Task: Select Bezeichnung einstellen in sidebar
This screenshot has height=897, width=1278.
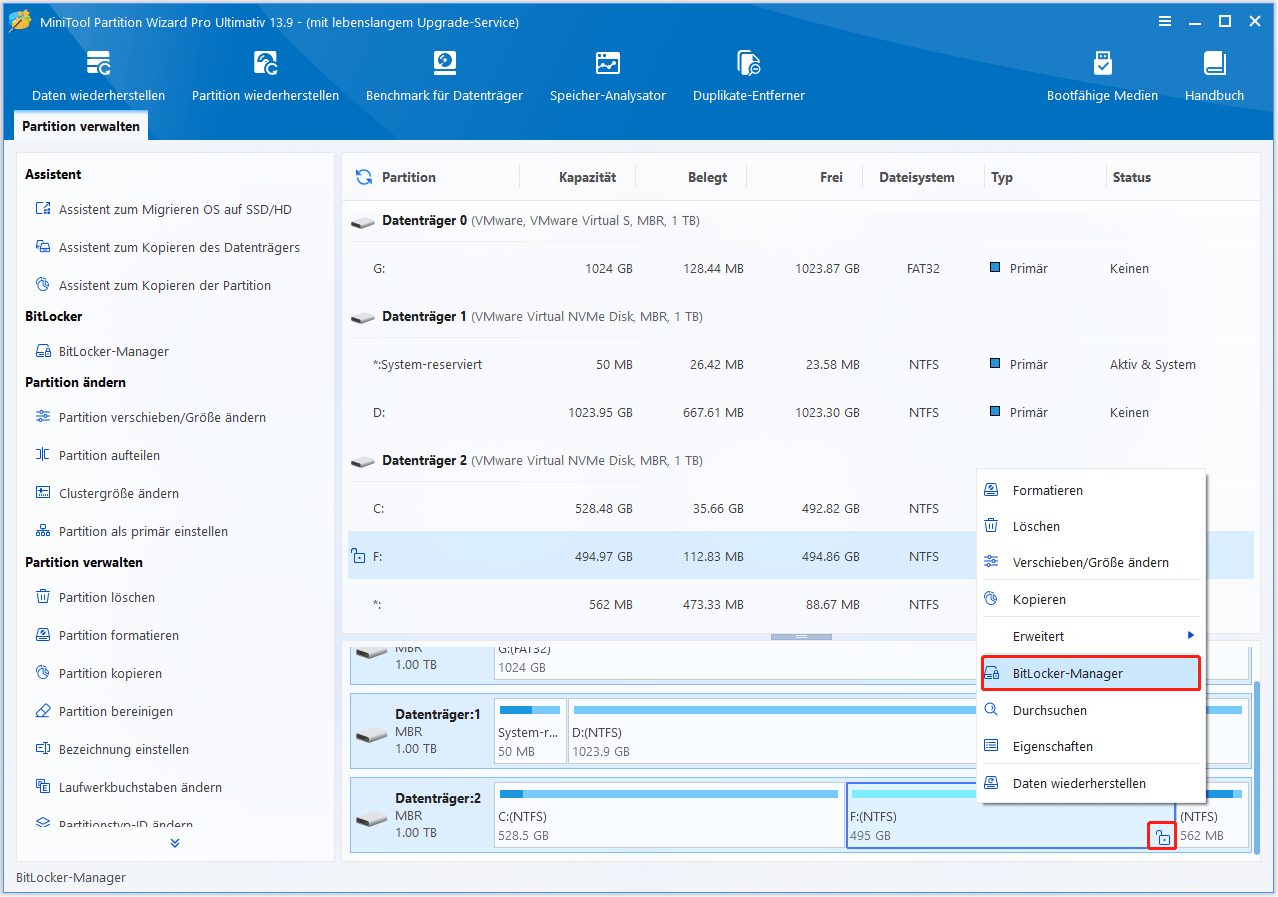Action: 112,750
